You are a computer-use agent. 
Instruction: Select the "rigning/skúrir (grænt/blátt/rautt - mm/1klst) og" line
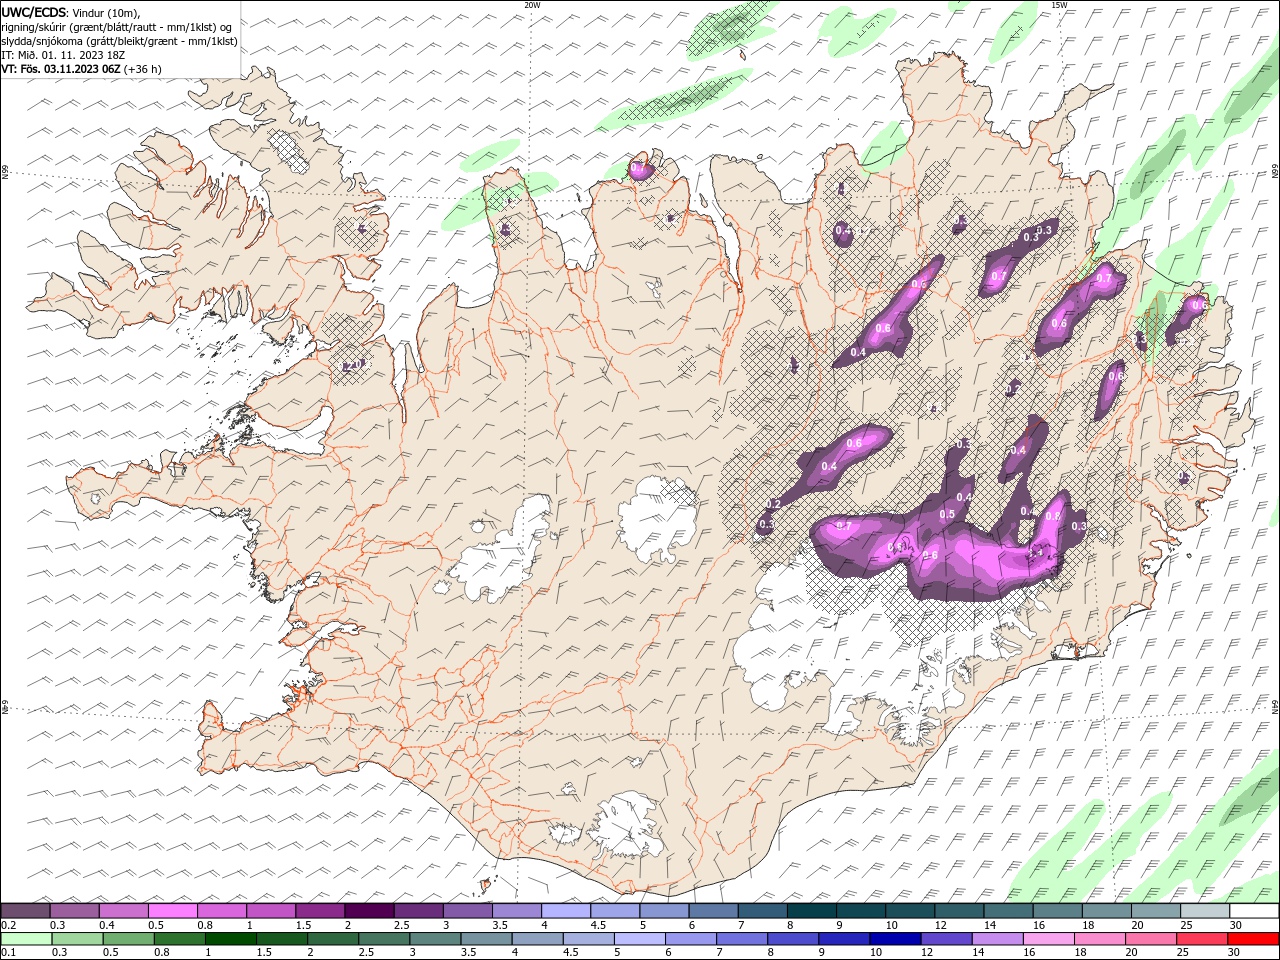pos(117,26)
